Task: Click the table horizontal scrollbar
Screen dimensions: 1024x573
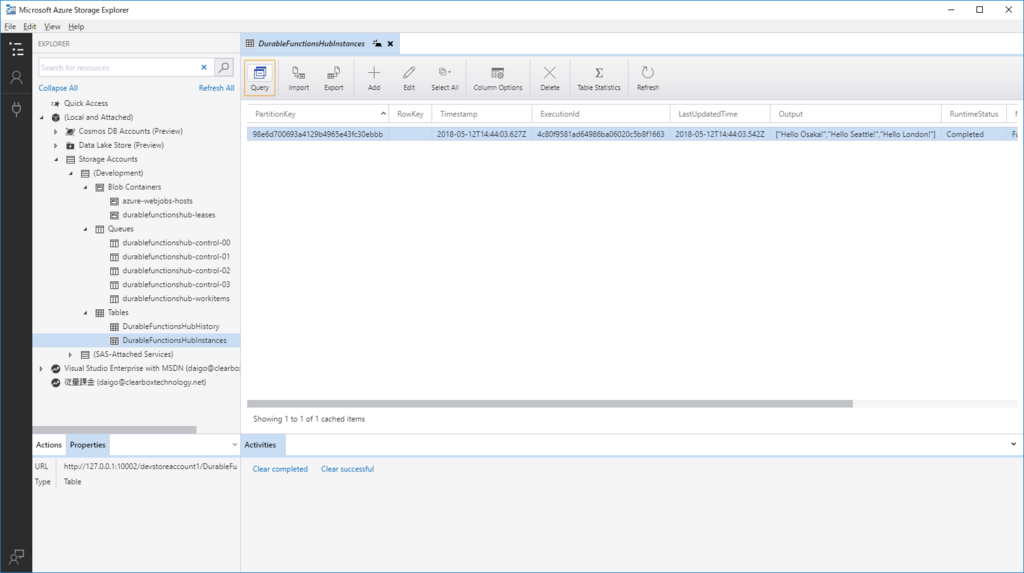Action: [x=550, y=404]
